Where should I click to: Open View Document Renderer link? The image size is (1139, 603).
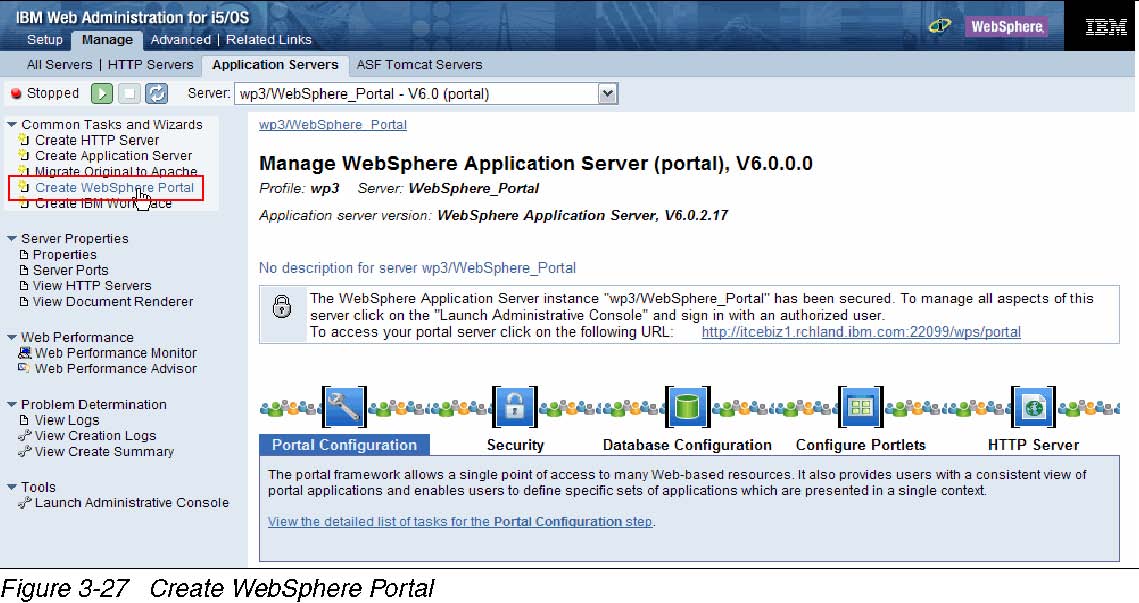(x=113, y=302)
